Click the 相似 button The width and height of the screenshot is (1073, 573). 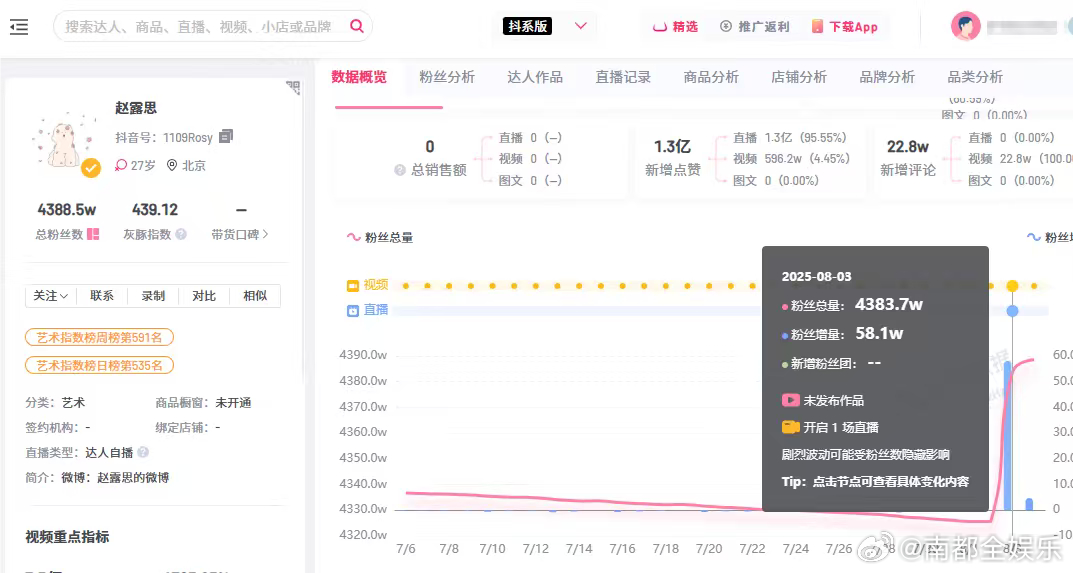pos(255,296)
